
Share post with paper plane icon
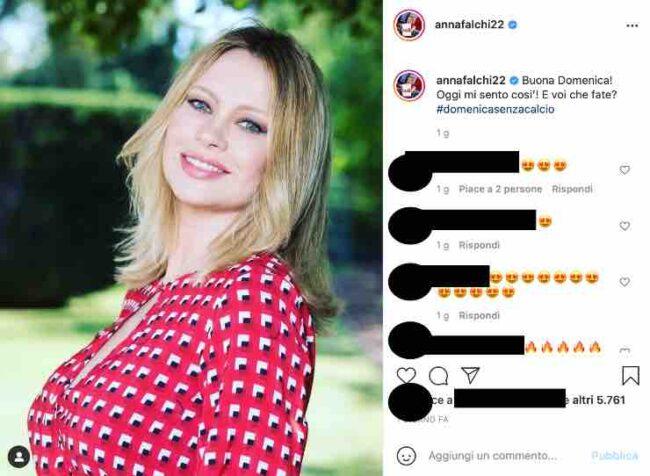coord(471,375)
